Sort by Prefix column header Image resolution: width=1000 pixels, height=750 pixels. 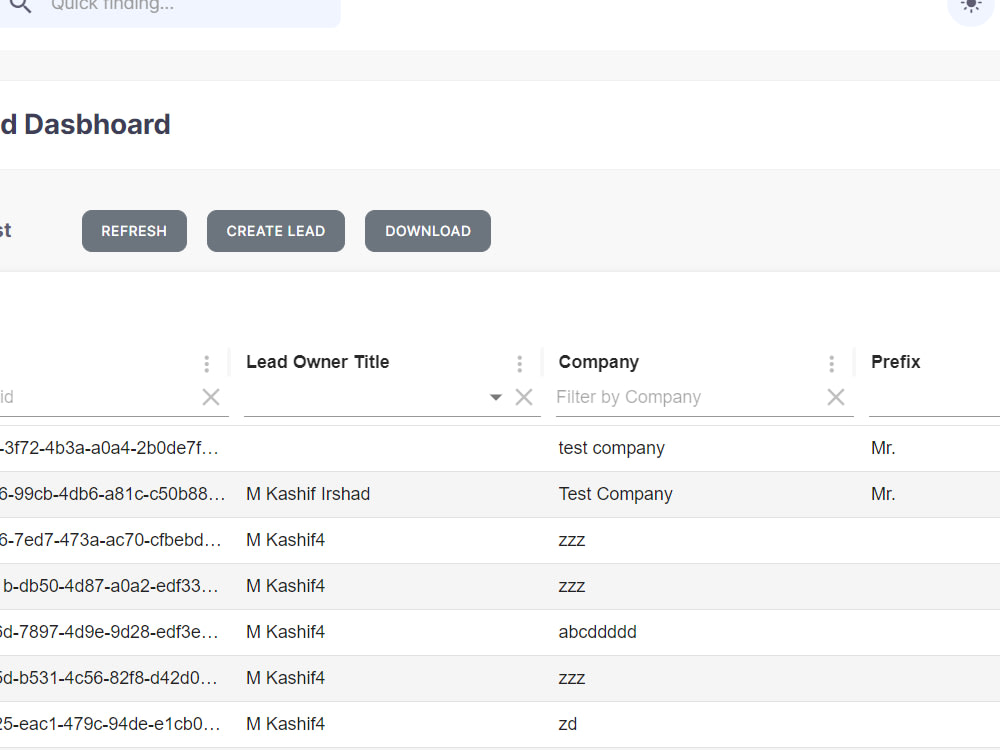[x=895, y=362]
